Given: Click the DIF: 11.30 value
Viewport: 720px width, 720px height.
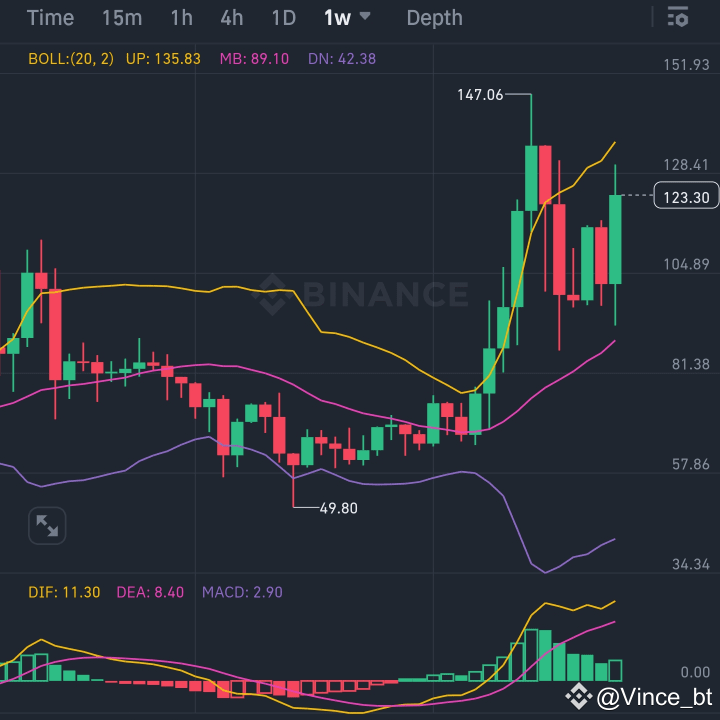Looking at the screenshot, I should coord(64,592).
